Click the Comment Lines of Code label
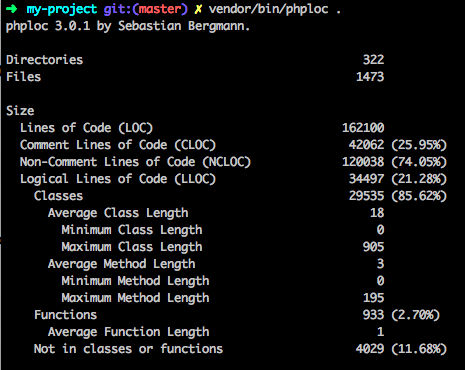This screenshot has height=370, width=465. pyautogui.click(x=118, y=145)
